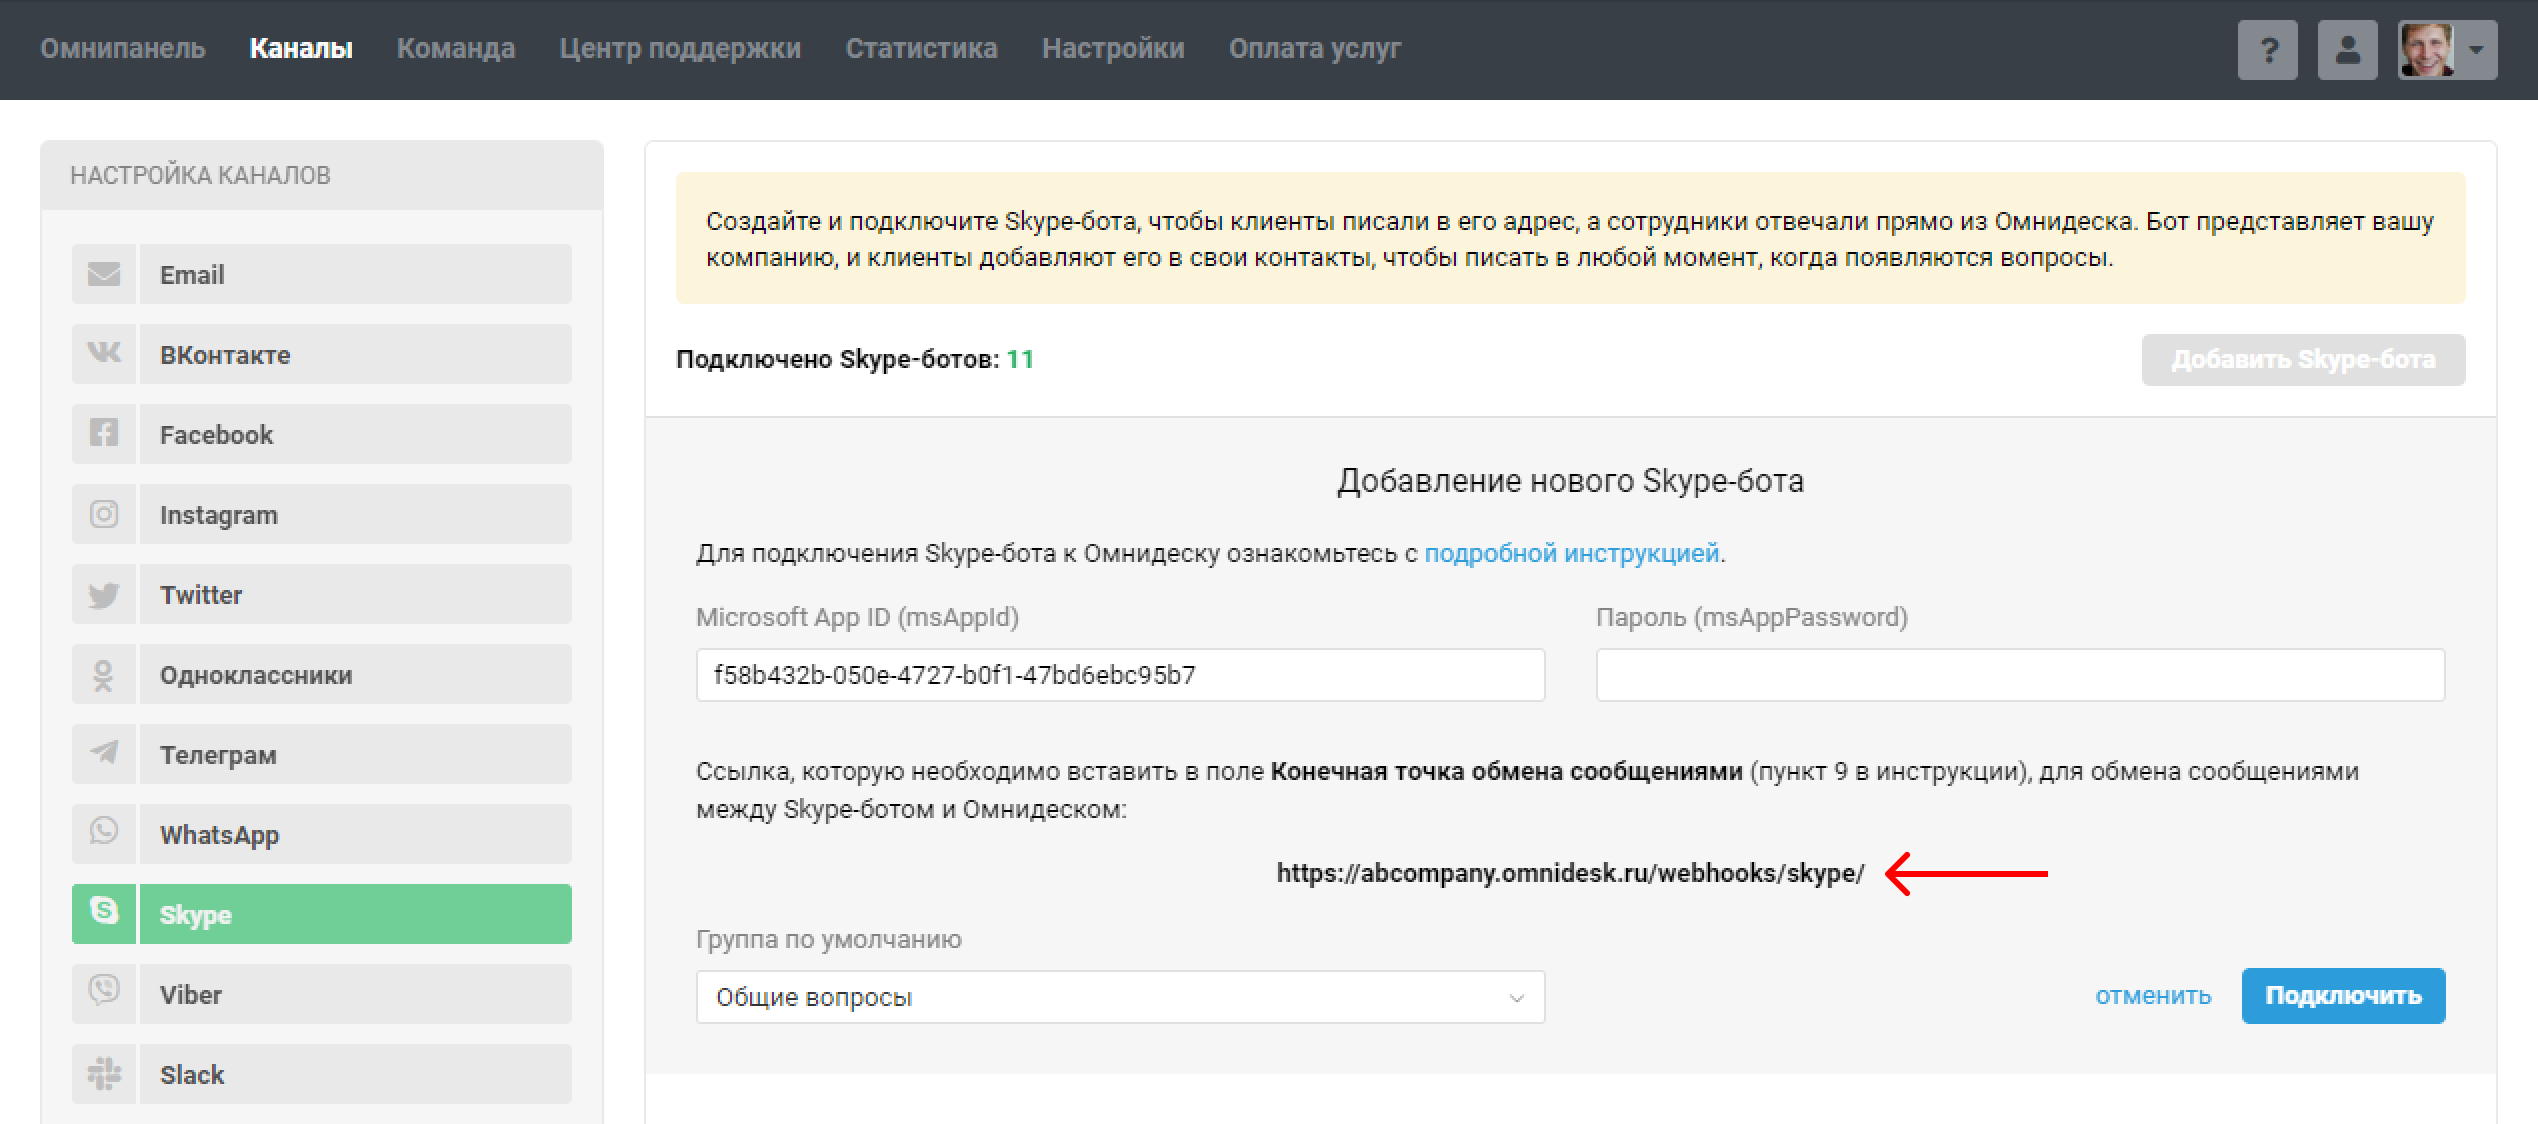Follow the подробной инструкцией link
The image size is (2538, 1124).
[x=1572, y=553]
